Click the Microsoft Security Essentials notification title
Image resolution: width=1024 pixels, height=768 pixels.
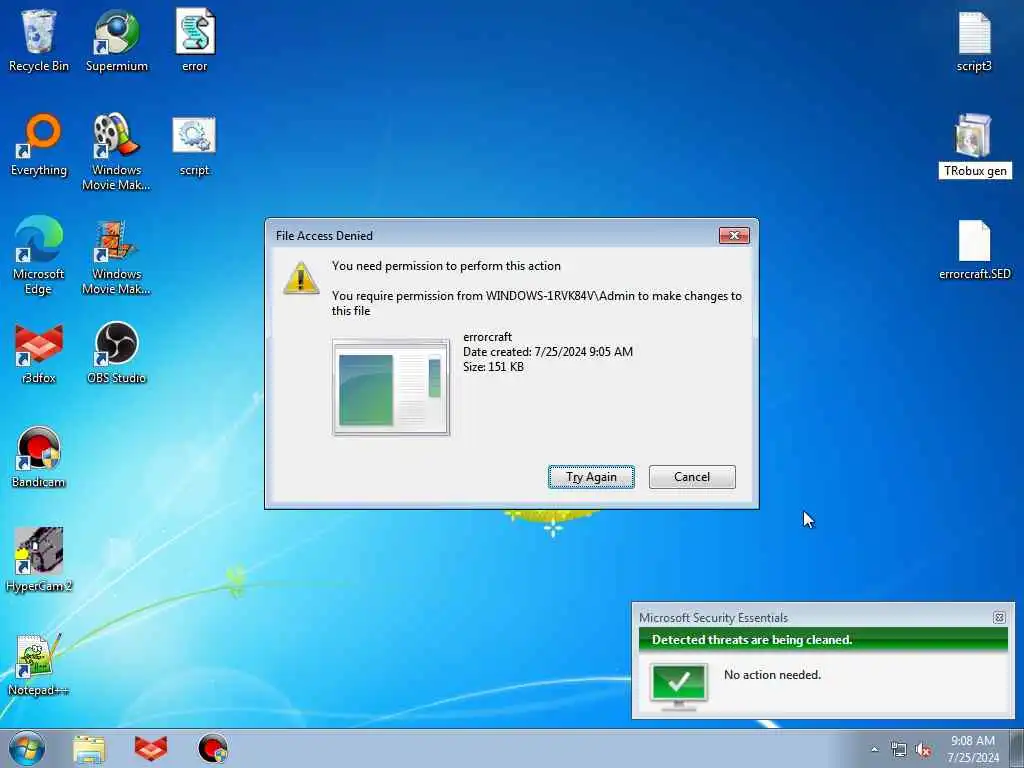(713, 617)
